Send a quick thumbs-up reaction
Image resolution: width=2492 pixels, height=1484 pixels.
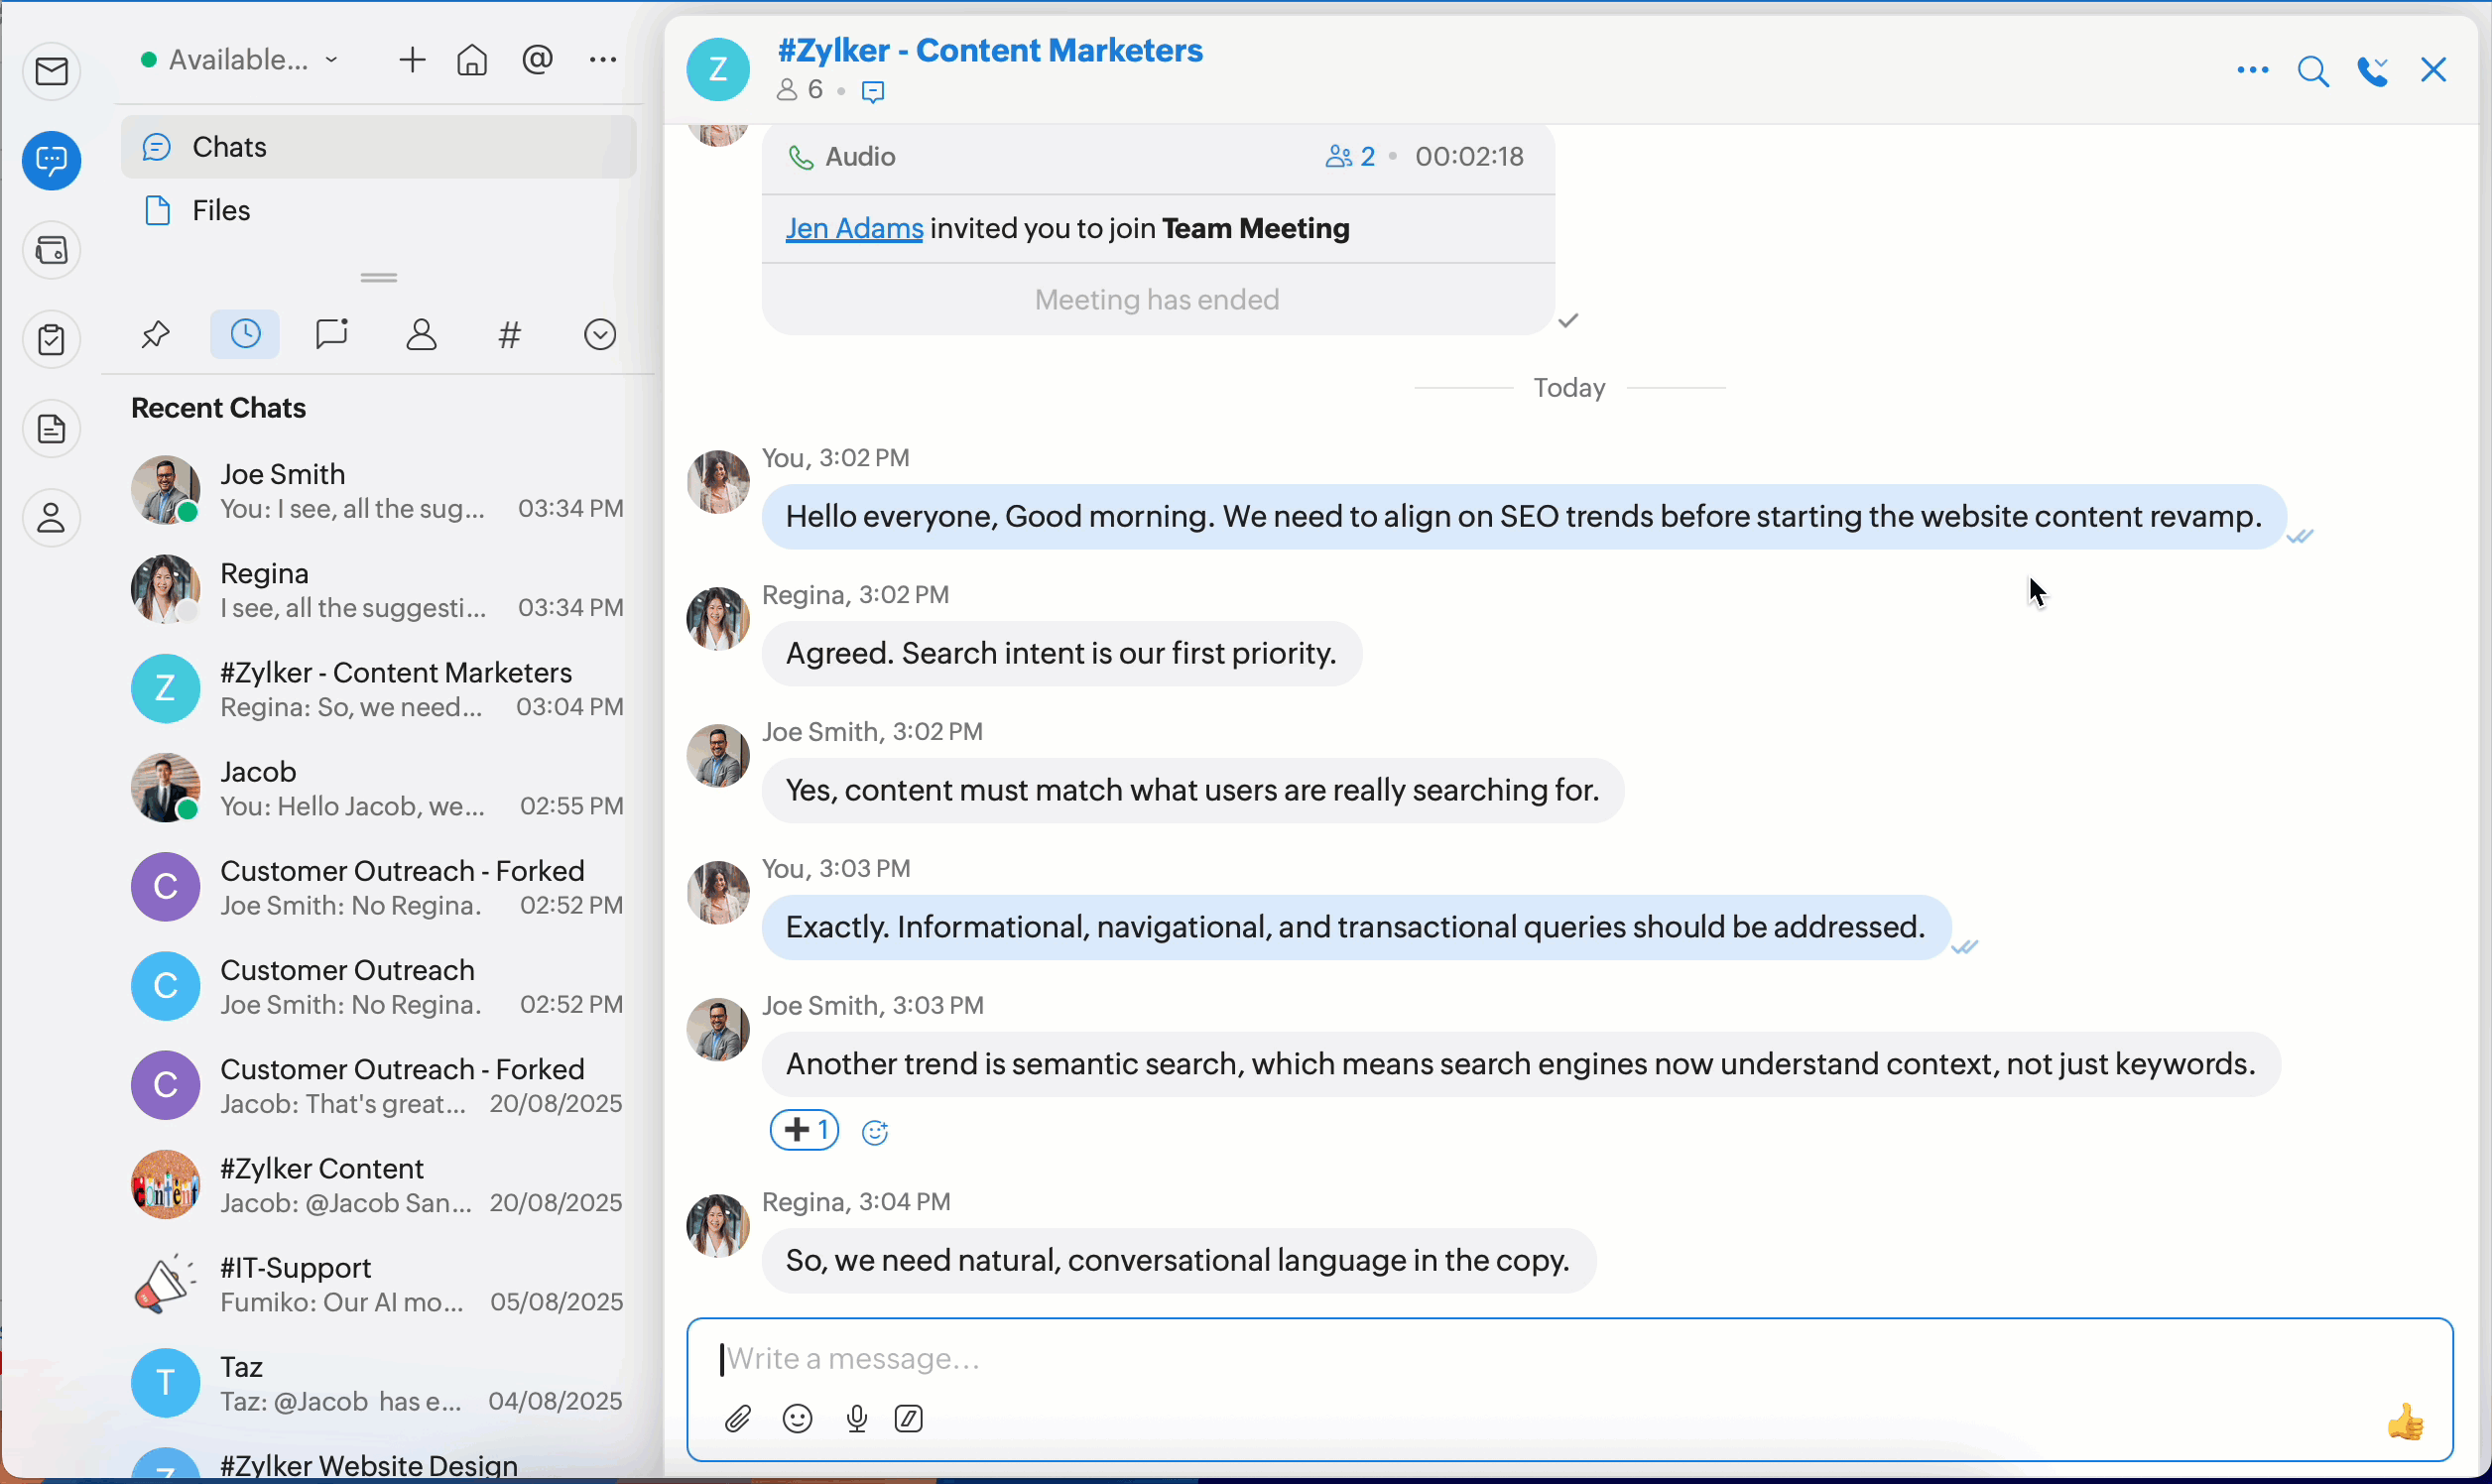2406,1421
